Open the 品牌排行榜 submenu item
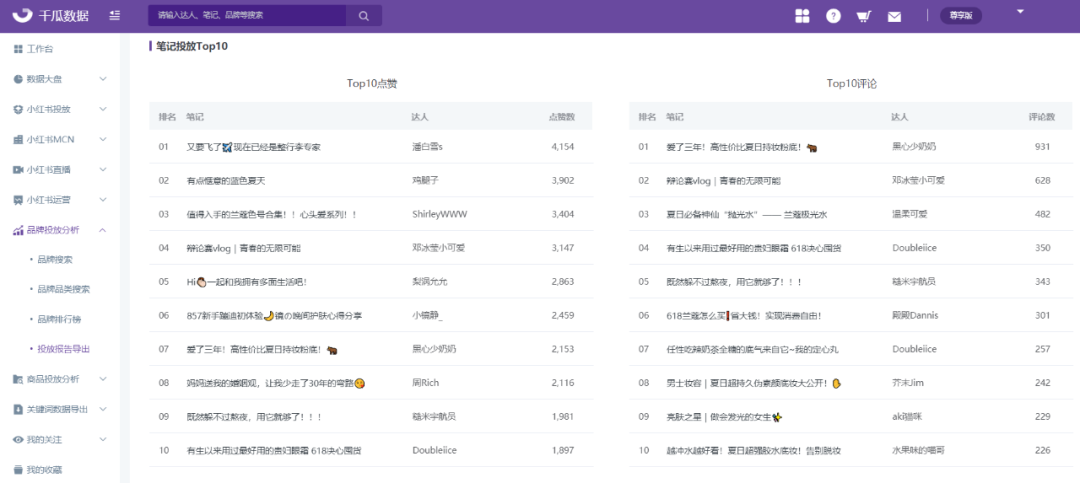 click(x=59, y=320)
